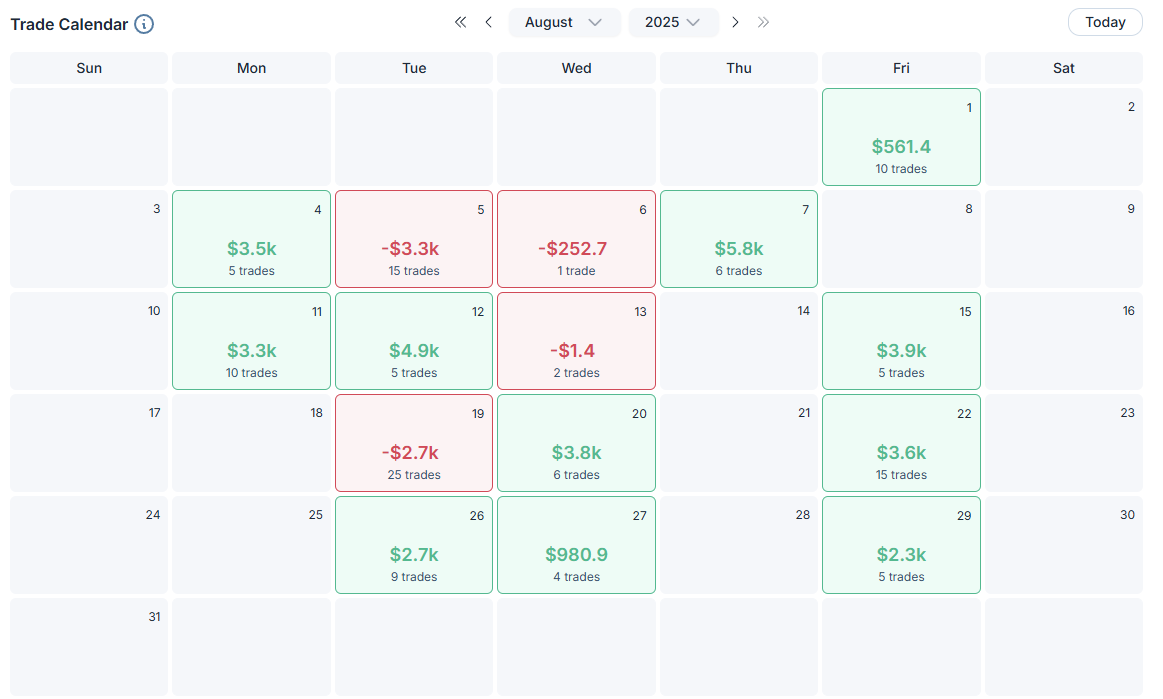Image resolution: width=1163 pixels, height=699 pixels.
Task: Click the August 31 day cell
Action: 89,647
